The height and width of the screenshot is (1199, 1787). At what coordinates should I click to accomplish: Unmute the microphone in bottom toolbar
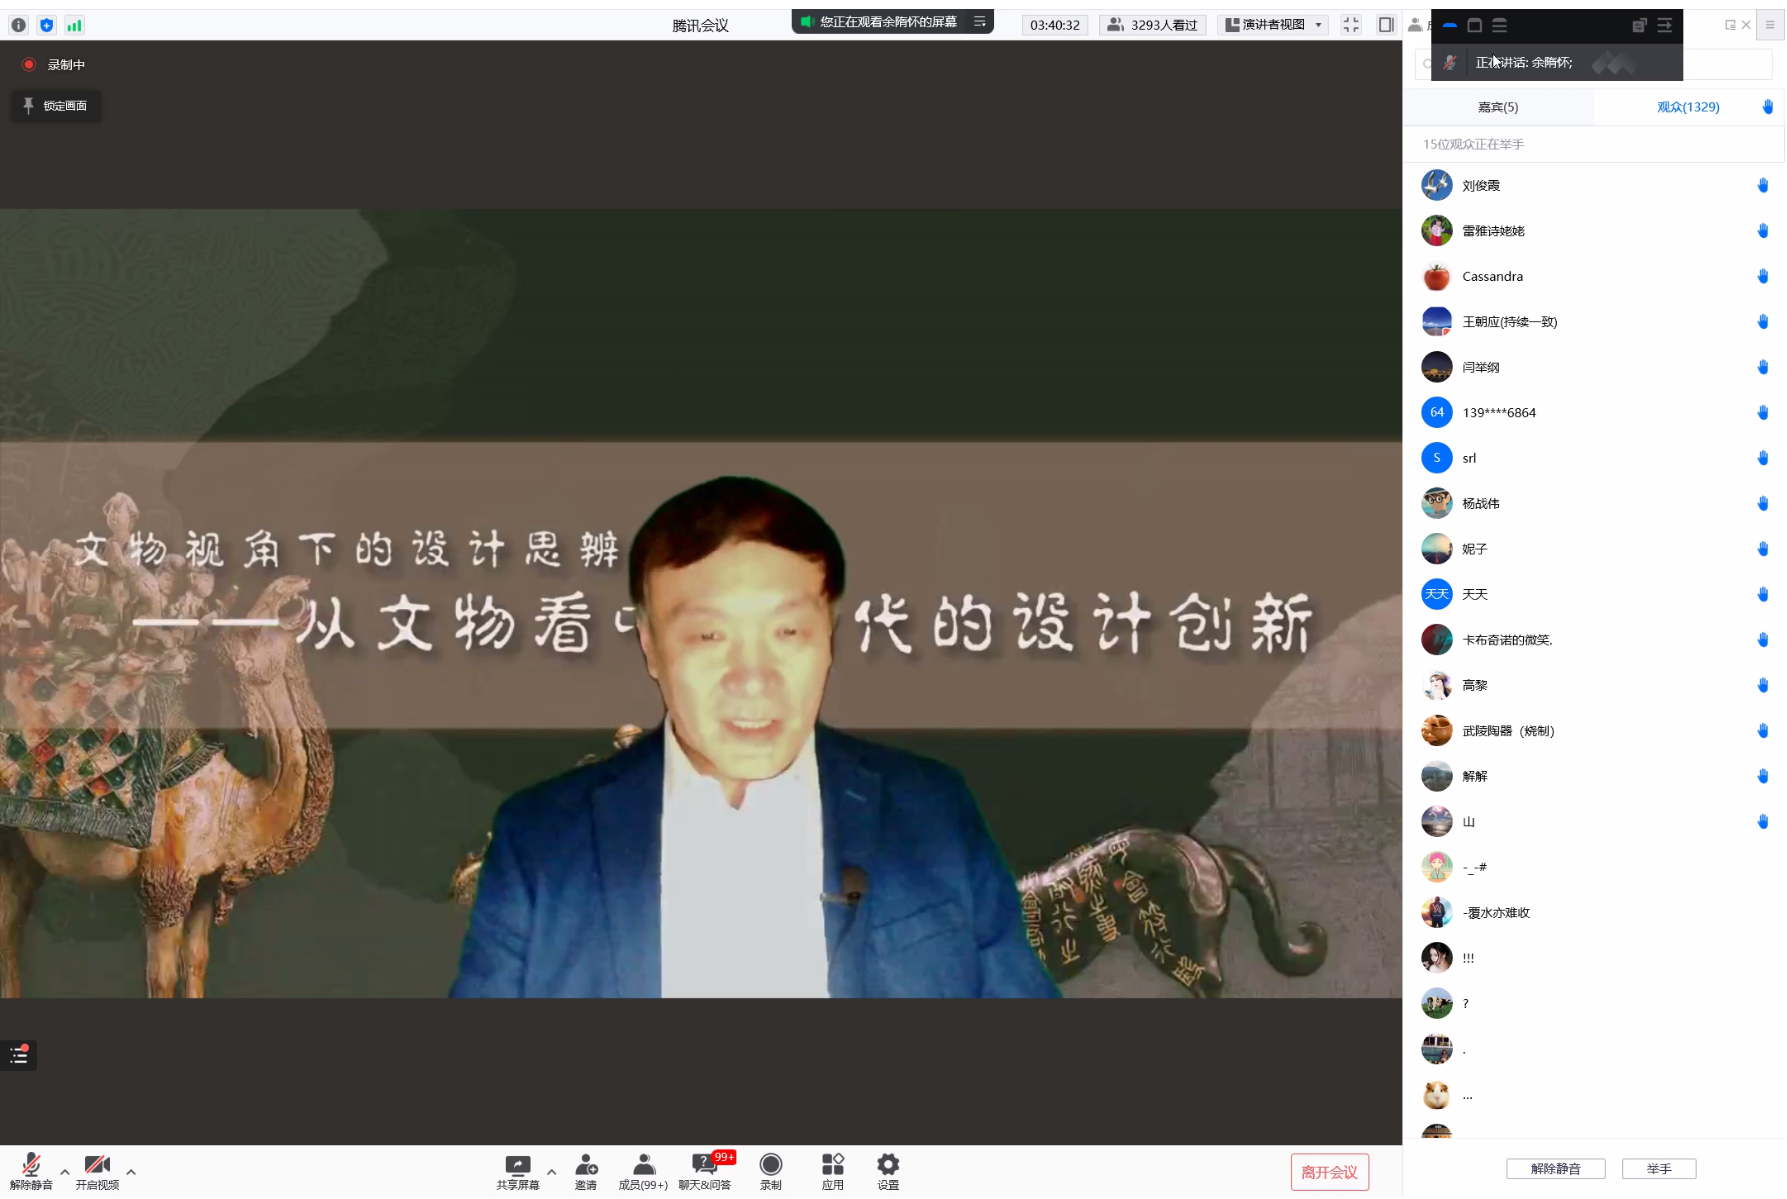pyautogui.click(x=31, y=1170)
